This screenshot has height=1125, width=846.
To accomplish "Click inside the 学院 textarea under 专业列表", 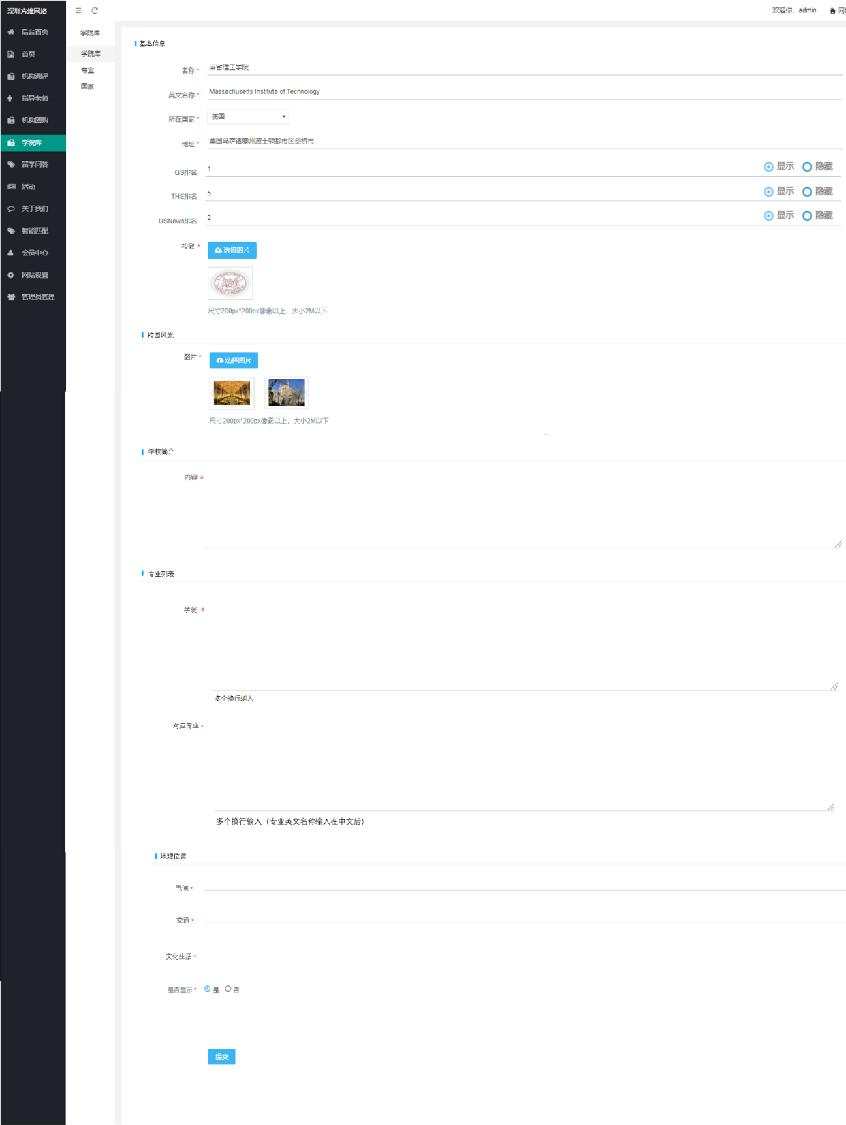I will (x=526, y=646).
